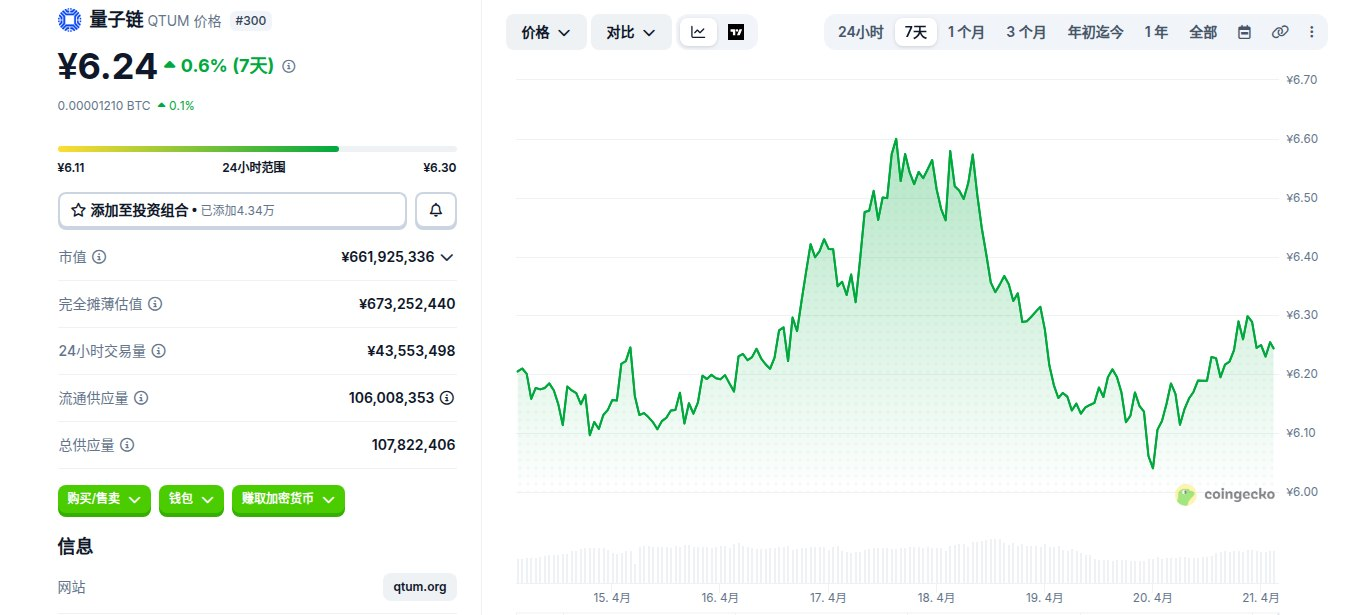Click the 信息 section heading
This screenshot has height=615, width=1360.
click(x=75, y=546)
